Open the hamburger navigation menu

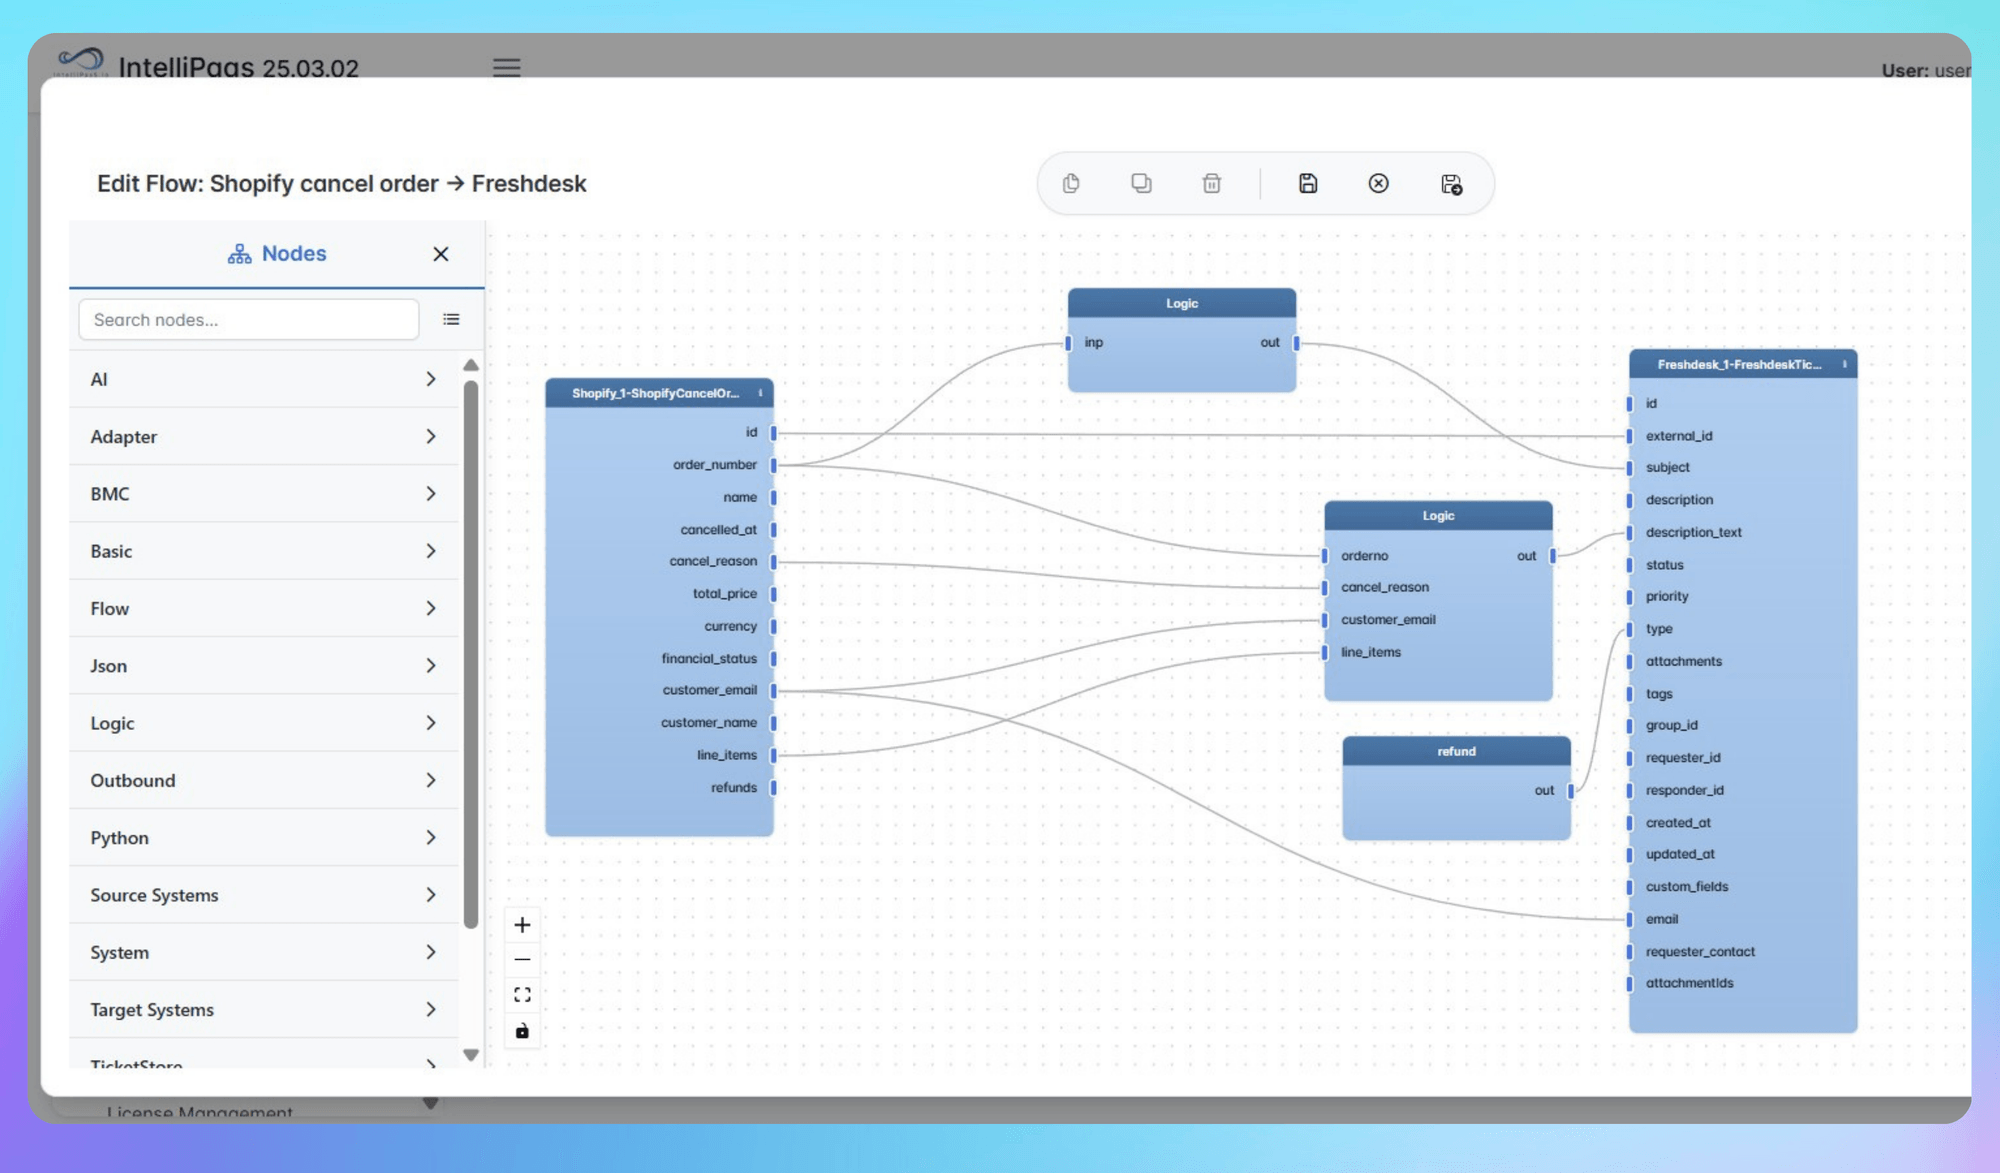coord(506,67)
